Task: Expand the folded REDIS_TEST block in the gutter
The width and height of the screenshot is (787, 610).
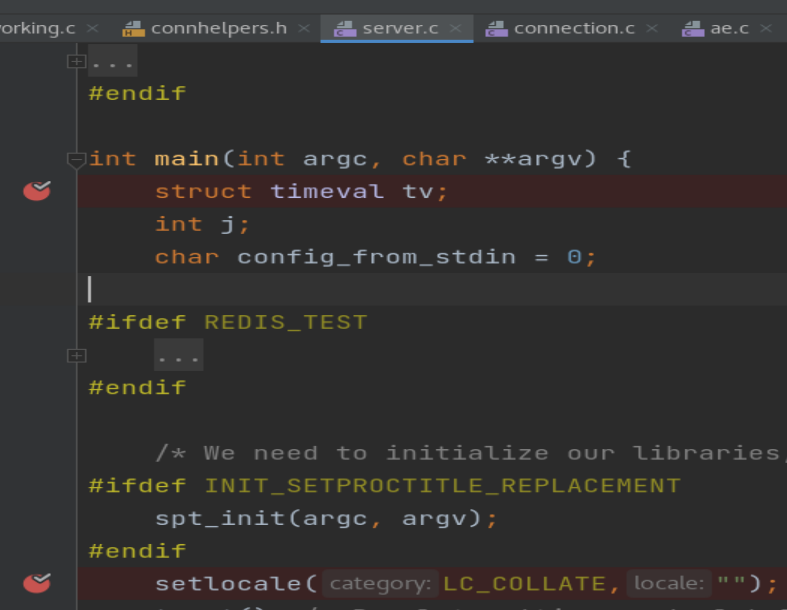Action: [x=76, y=355]
